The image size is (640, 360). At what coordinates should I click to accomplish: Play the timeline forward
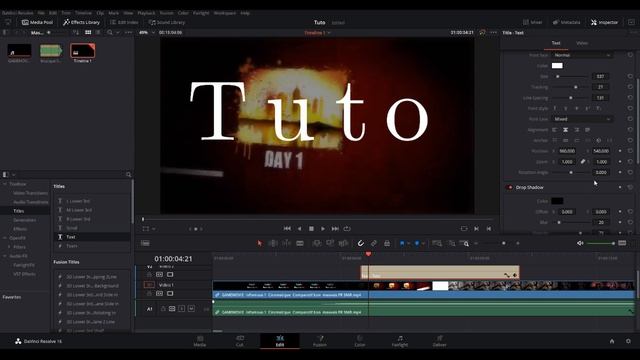coord(323,229)
